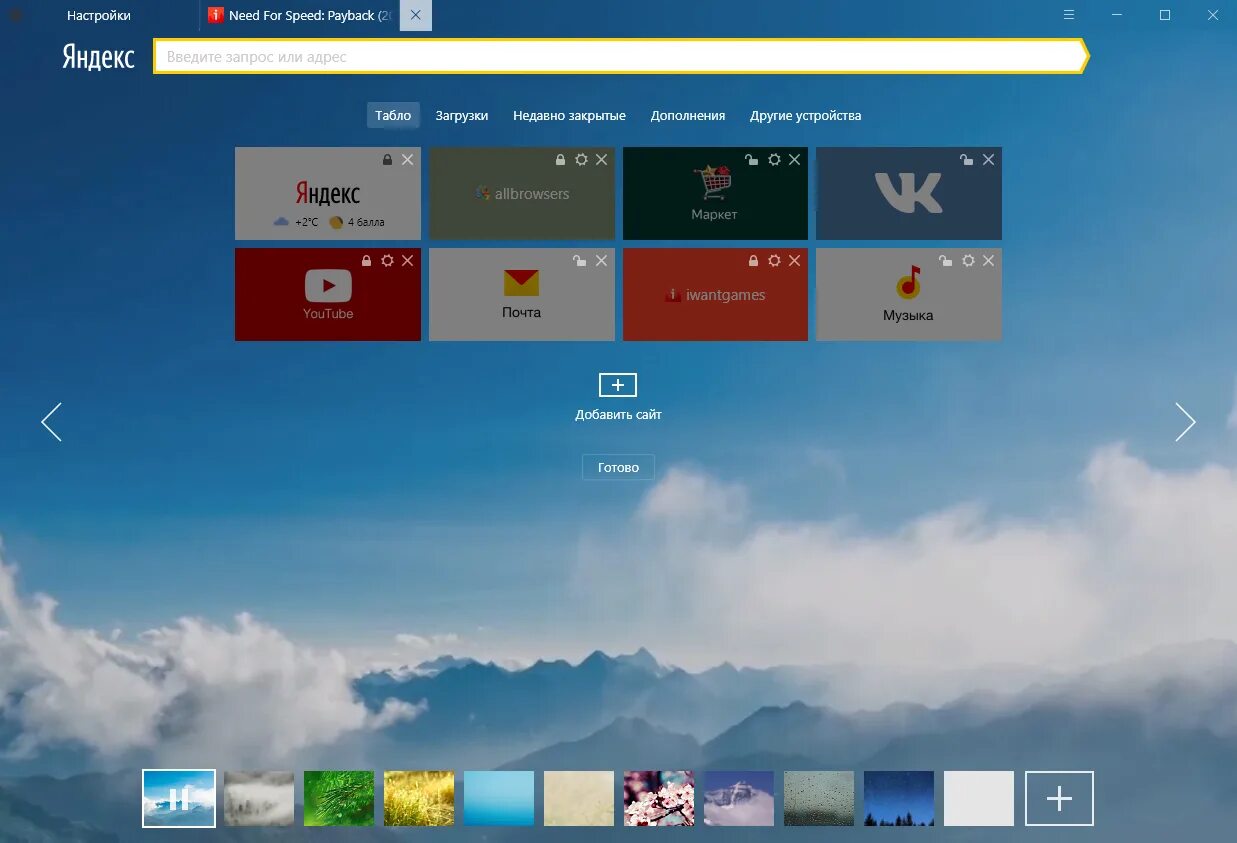This screenshot has width=1237, height=843.
Task: Open the Музыка note icon tile
Action: (909, 294)
